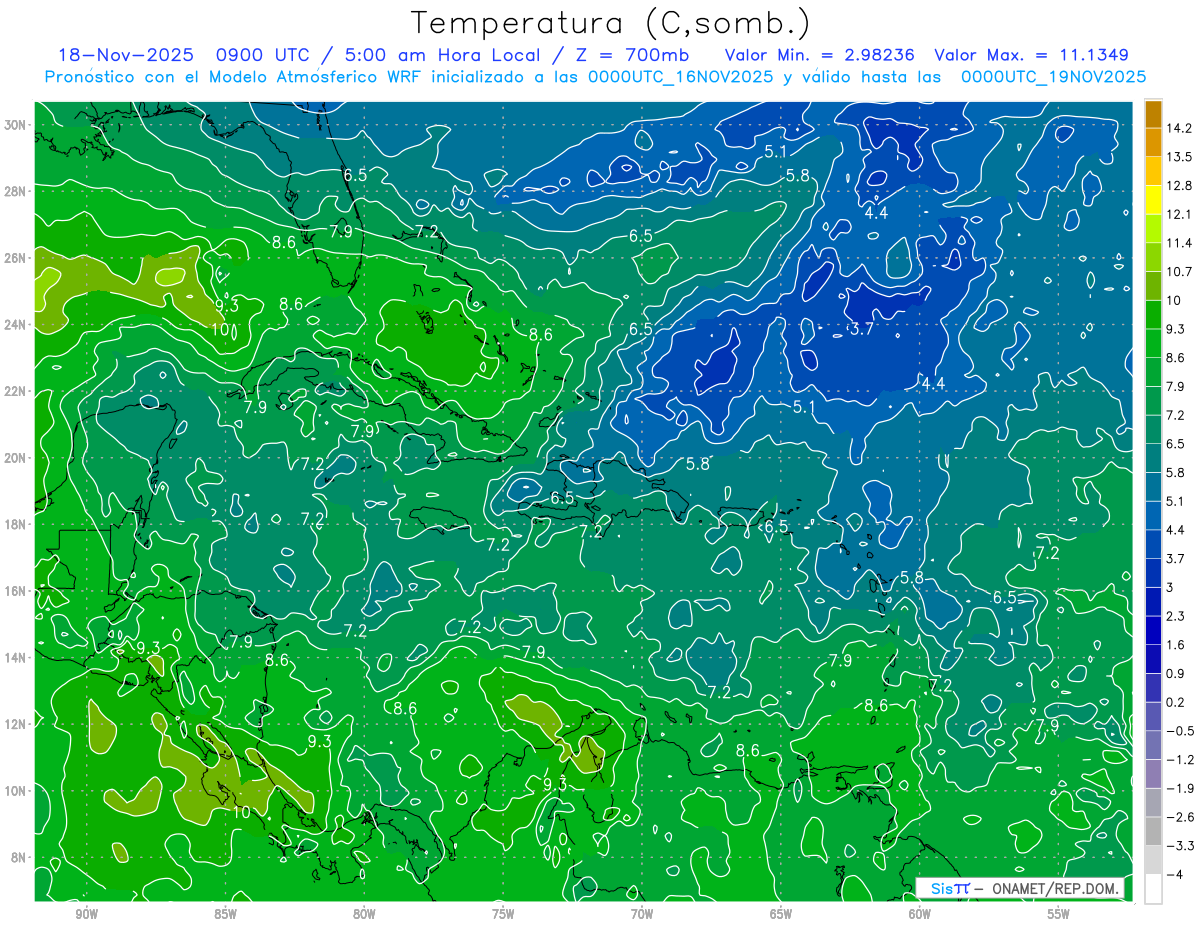1200x927 pixels.
Task: Click the 12N latitude axis label
Action: tap(15, 724)
